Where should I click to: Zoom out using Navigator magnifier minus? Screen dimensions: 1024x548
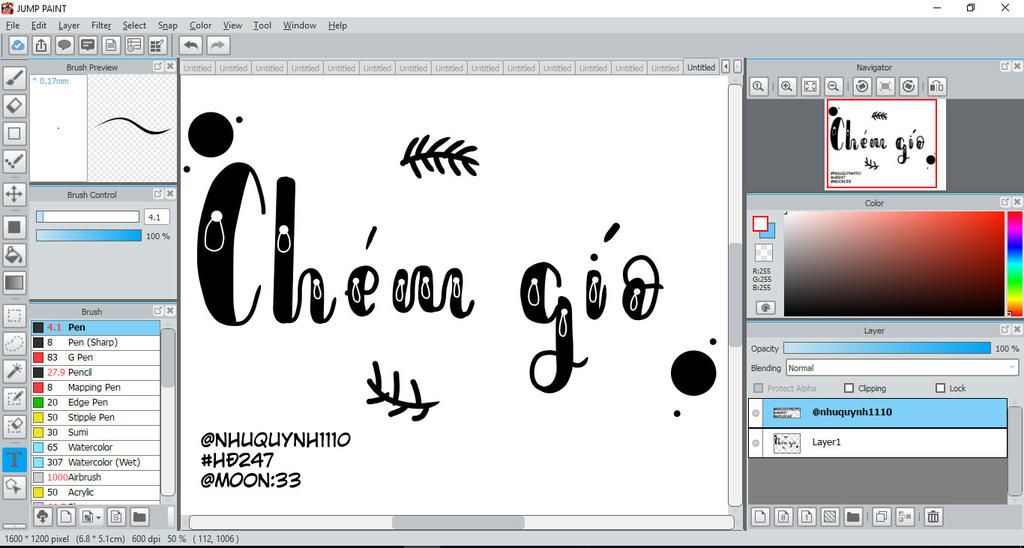click(833, 86)
